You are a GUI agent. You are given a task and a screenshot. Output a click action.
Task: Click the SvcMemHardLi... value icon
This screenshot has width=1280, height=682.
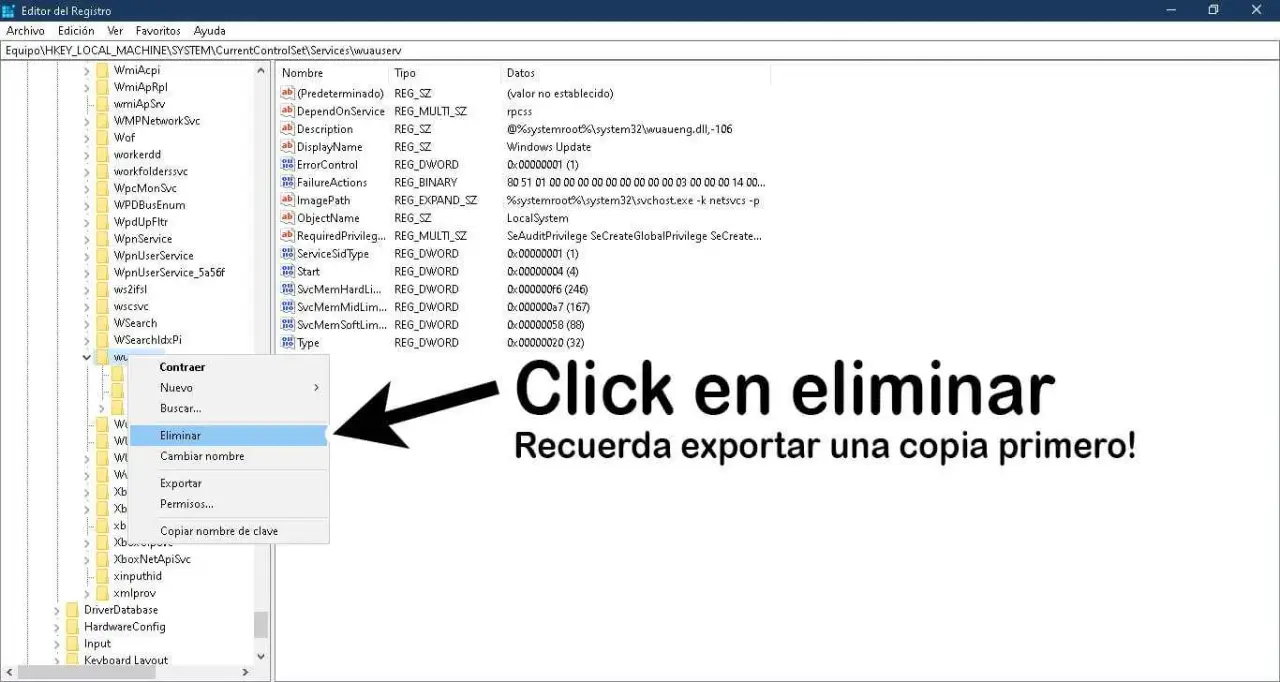(x=288, y=289)
